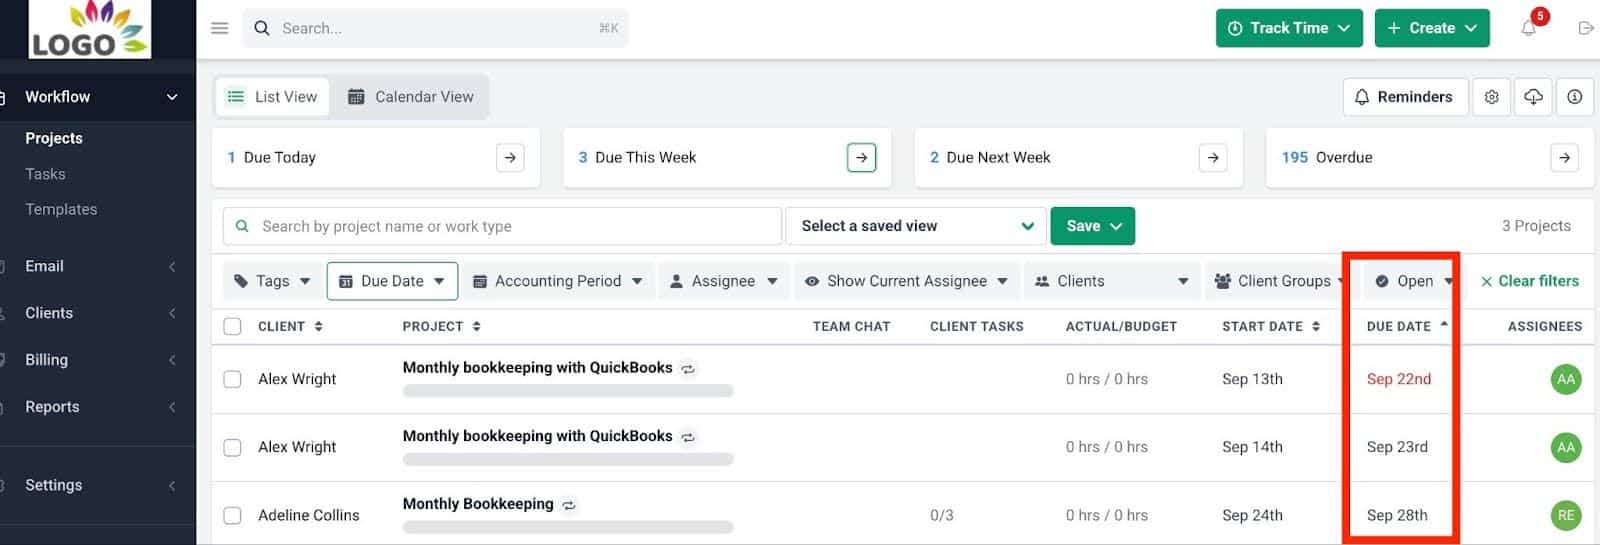Image resolution: width=1600 pixels, height=545 pixels.
Task: Click the hamburger menu icon
Action: click(x=220, y=28)
